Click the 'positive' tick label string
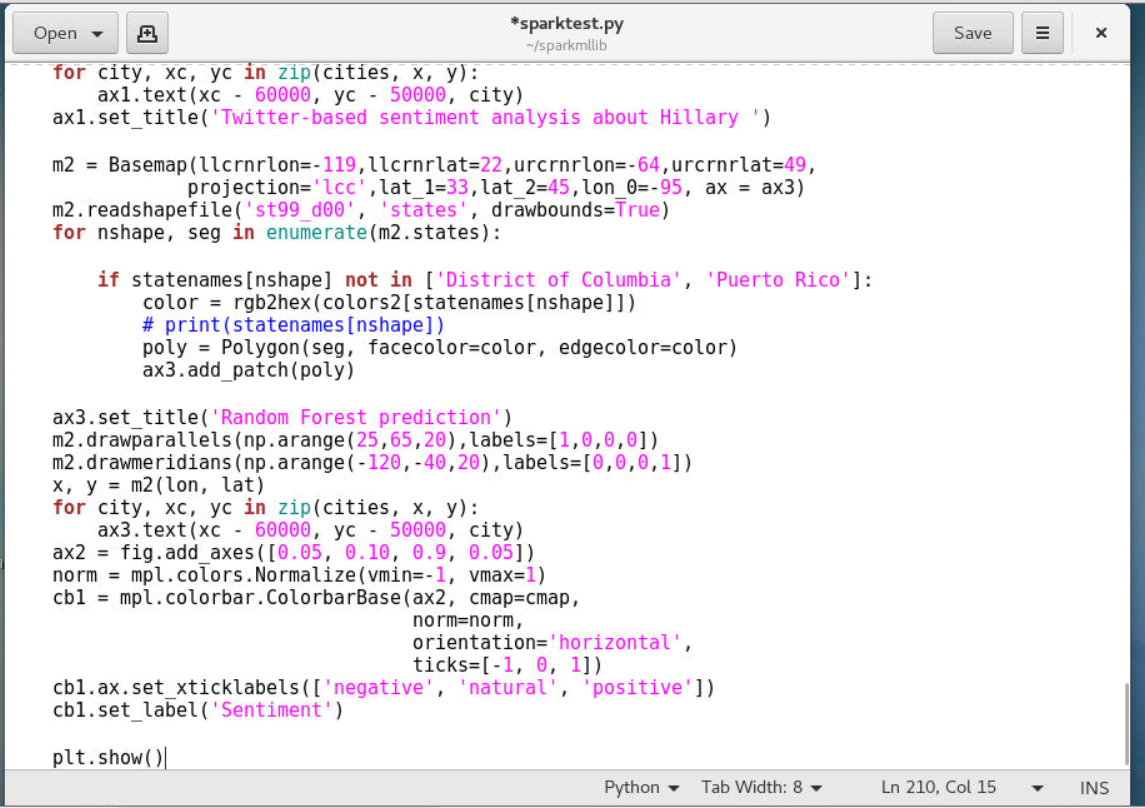The height and width of the screenshot is (808, 1145). [637, 688]
